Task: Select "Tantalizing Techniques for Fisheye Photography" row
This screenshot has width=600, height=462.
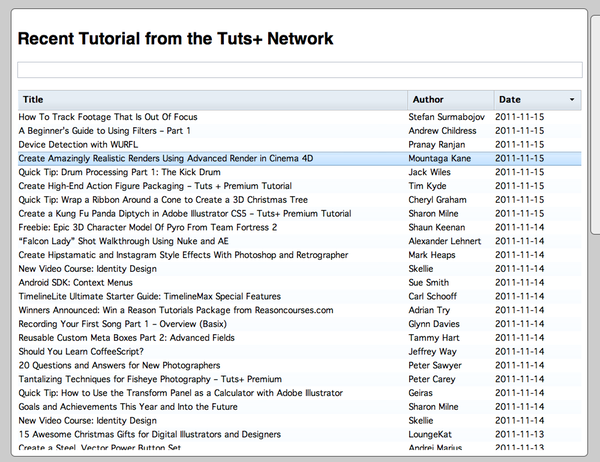Action: click(x=300, y=379)
